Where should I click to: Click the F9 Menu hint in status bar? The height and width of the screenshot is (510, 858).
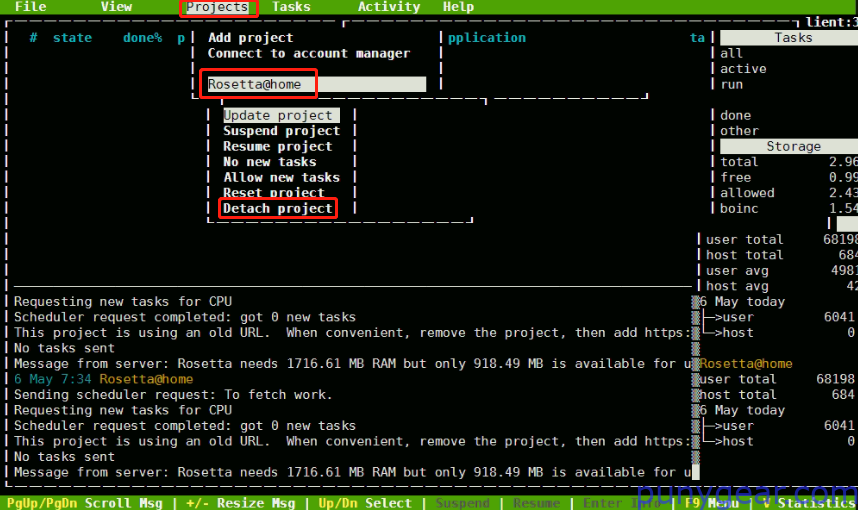pyautogui.click(x=711, y=503)
